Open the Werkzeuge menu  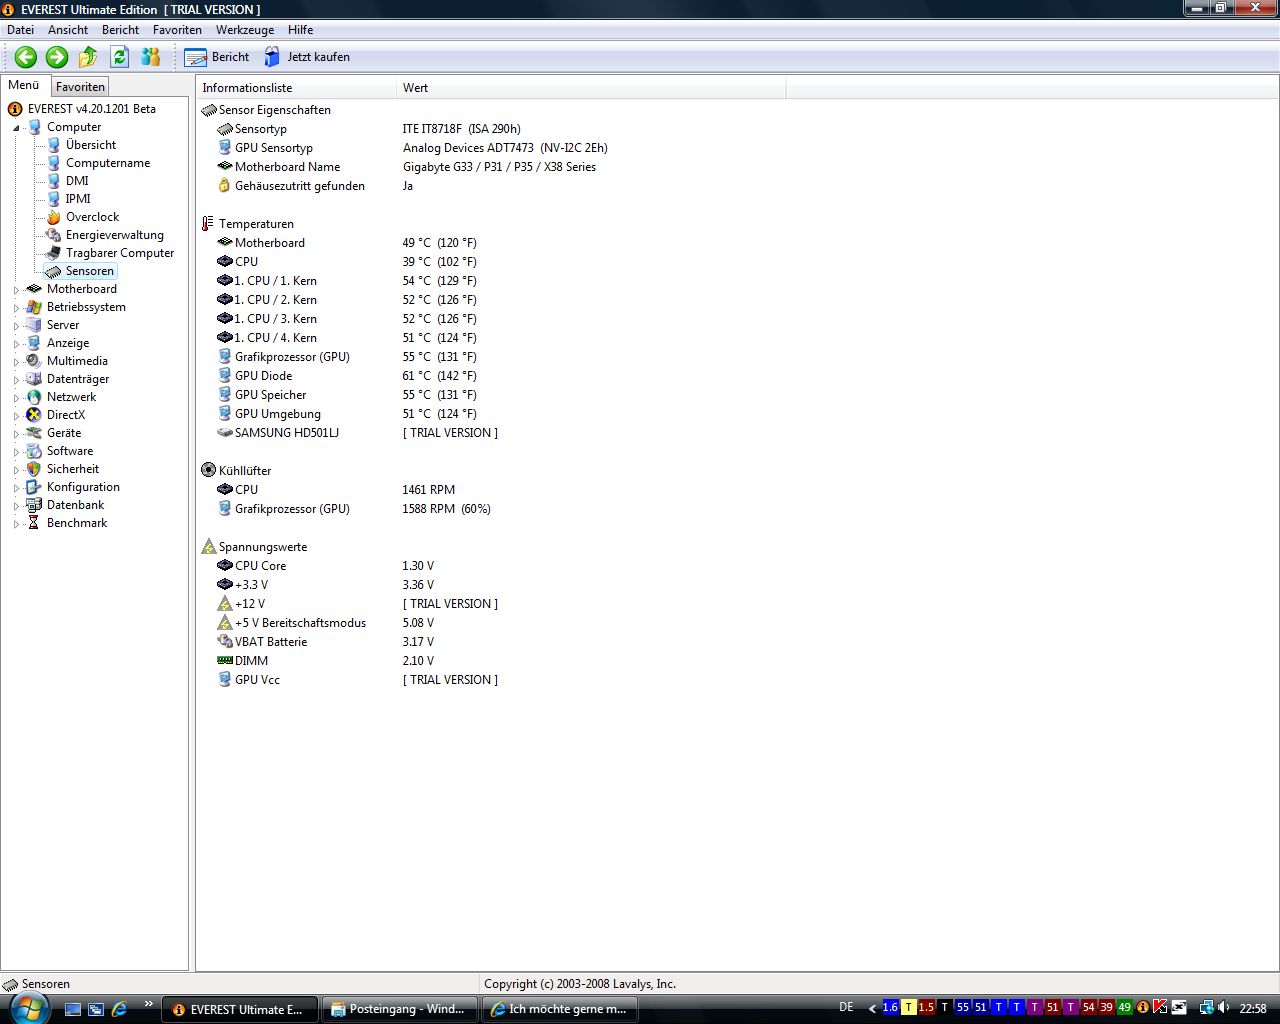(x=244, y=30)
